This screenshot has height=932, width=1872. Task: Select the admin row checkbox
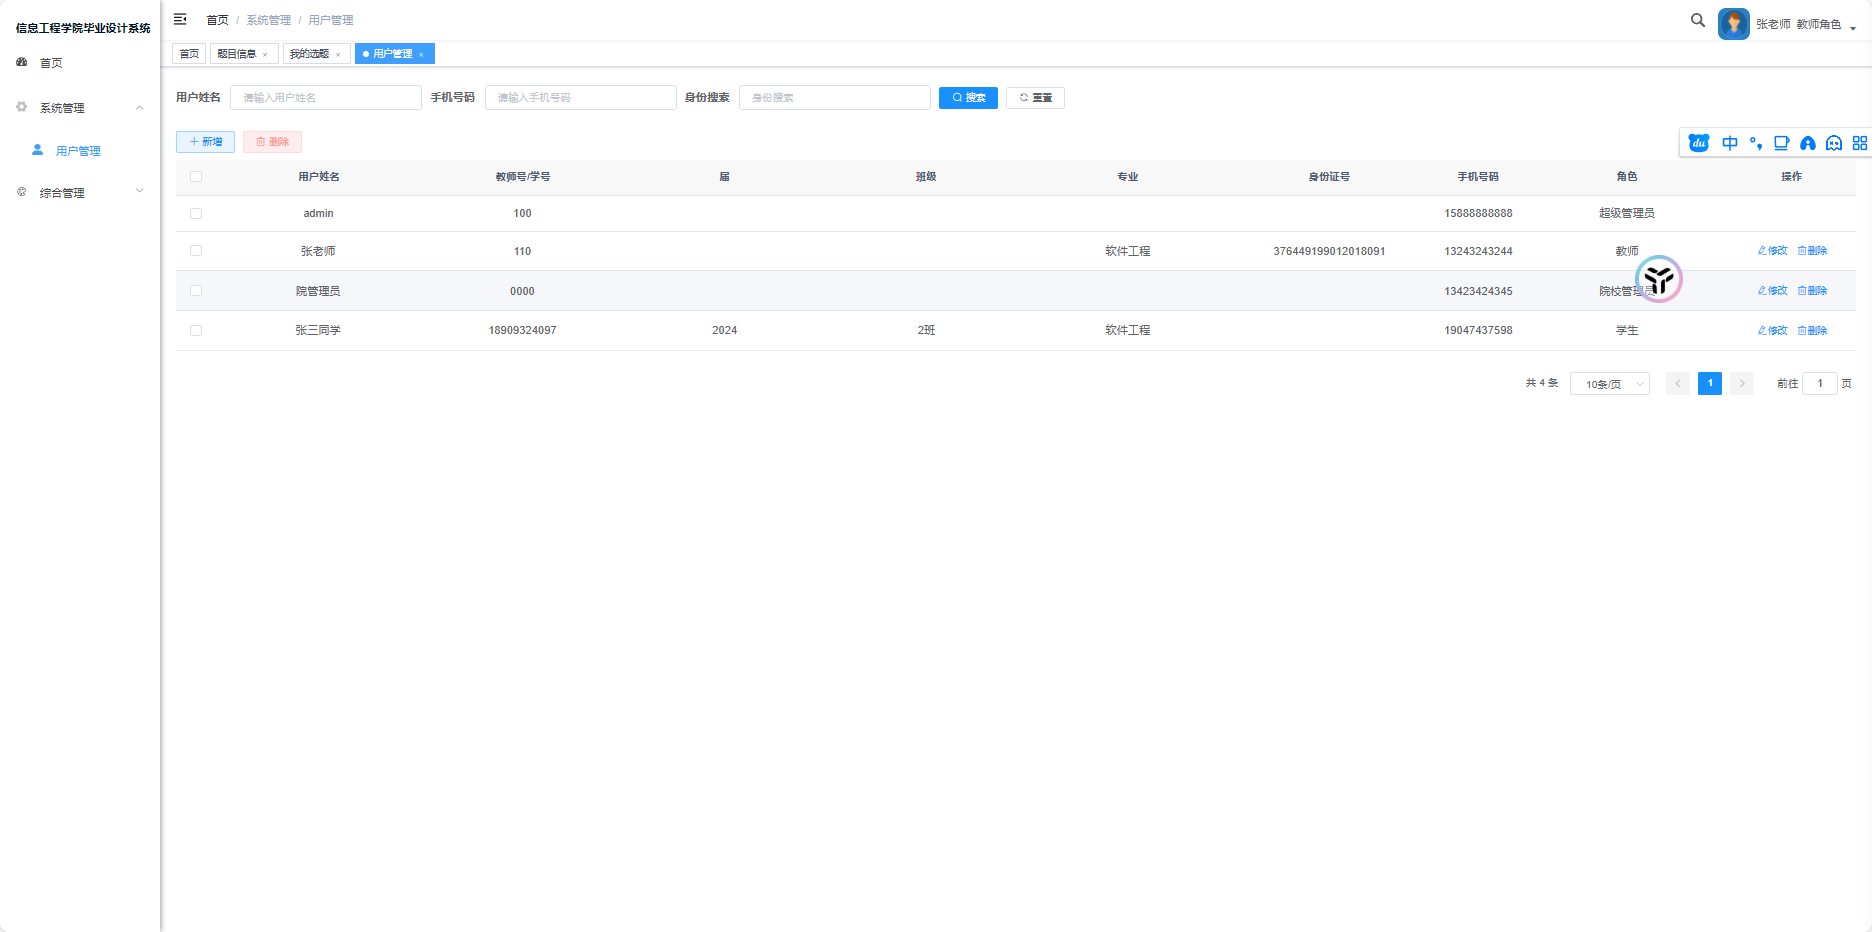click(196, 213)
